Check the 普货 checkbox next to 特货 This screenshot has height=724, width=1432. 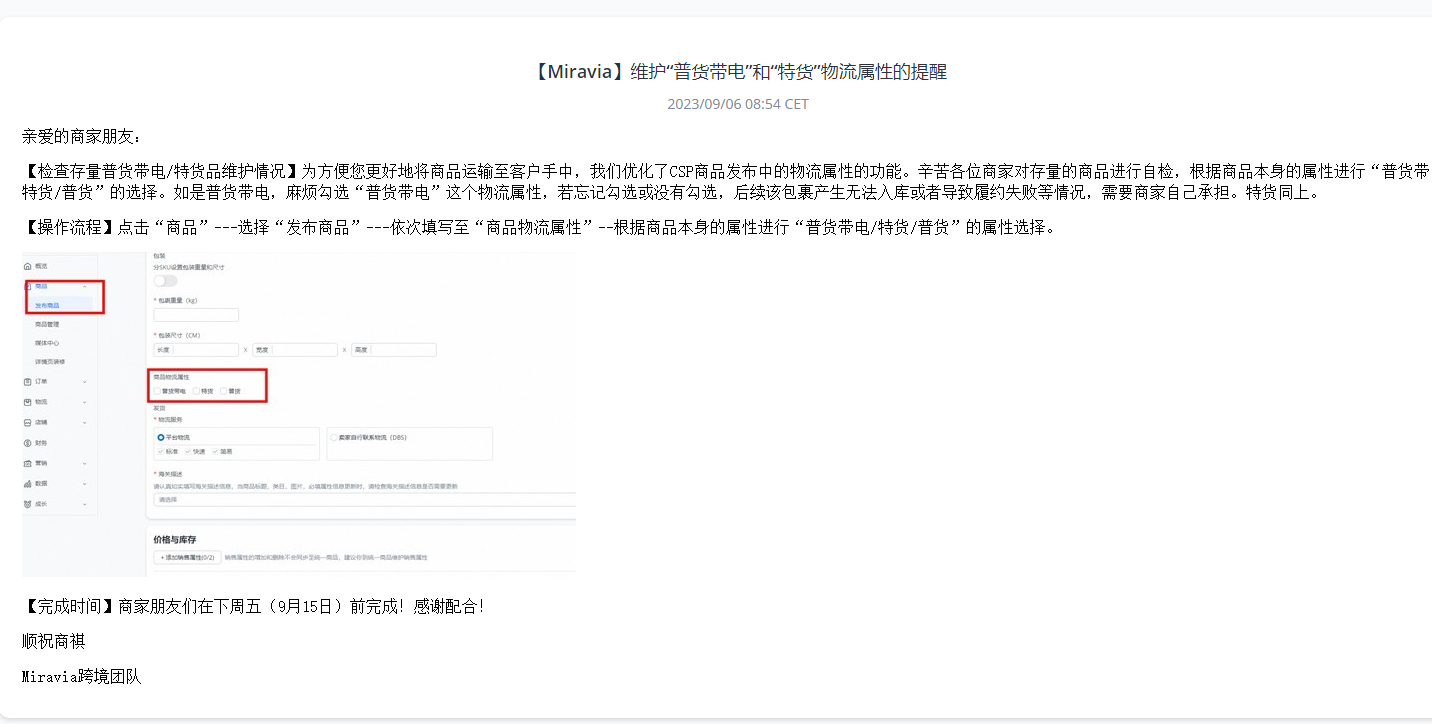tap(223, 391)
